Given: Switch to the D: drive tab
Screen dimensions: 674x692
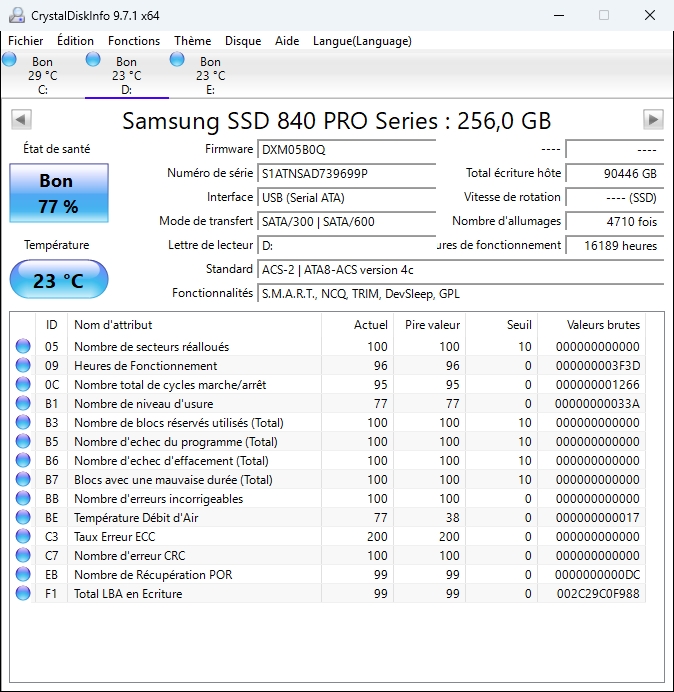Looking at the screenshot, I should [126, 76].
